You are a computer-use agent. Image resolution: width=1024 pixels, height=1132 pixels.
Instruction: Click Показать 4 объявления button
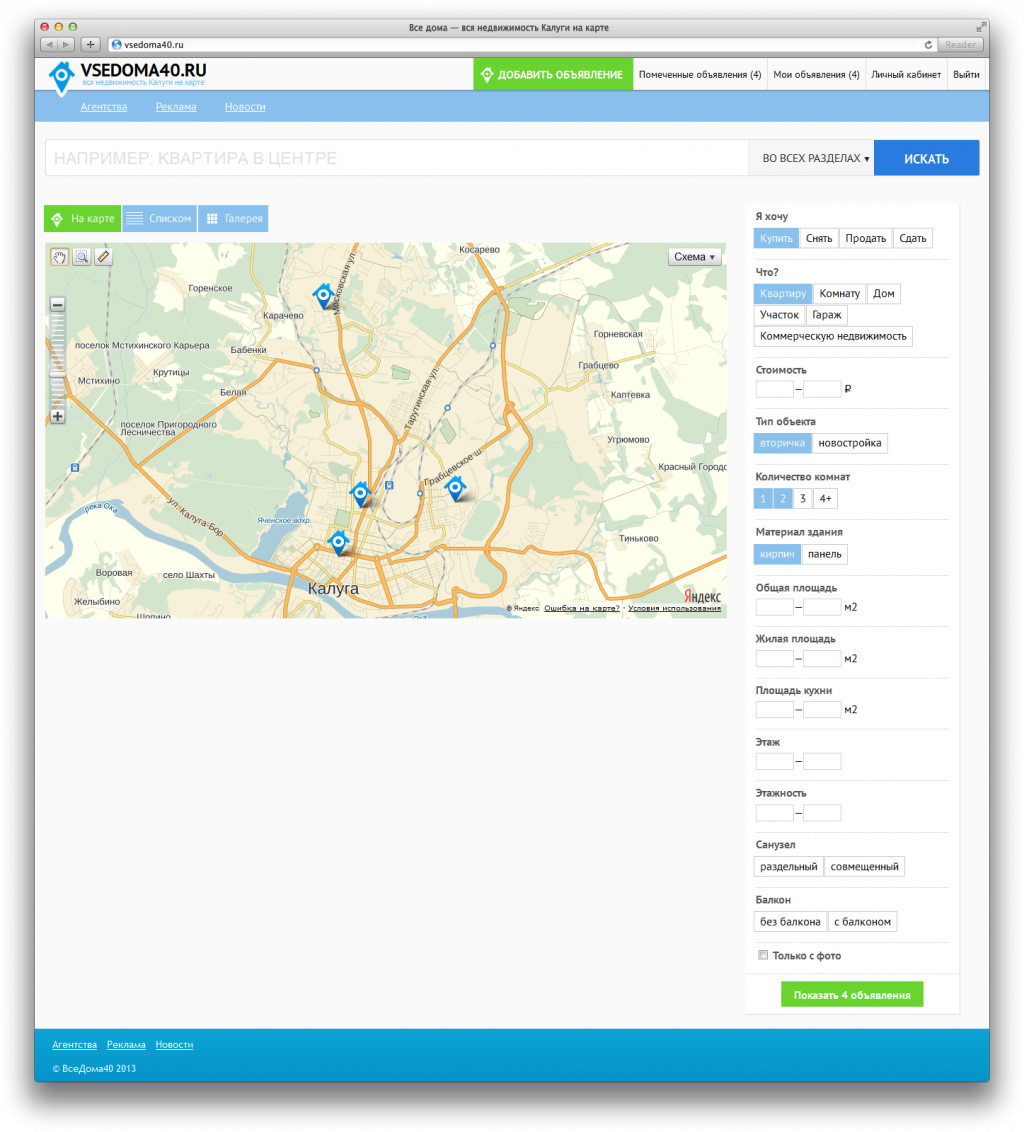852,995
